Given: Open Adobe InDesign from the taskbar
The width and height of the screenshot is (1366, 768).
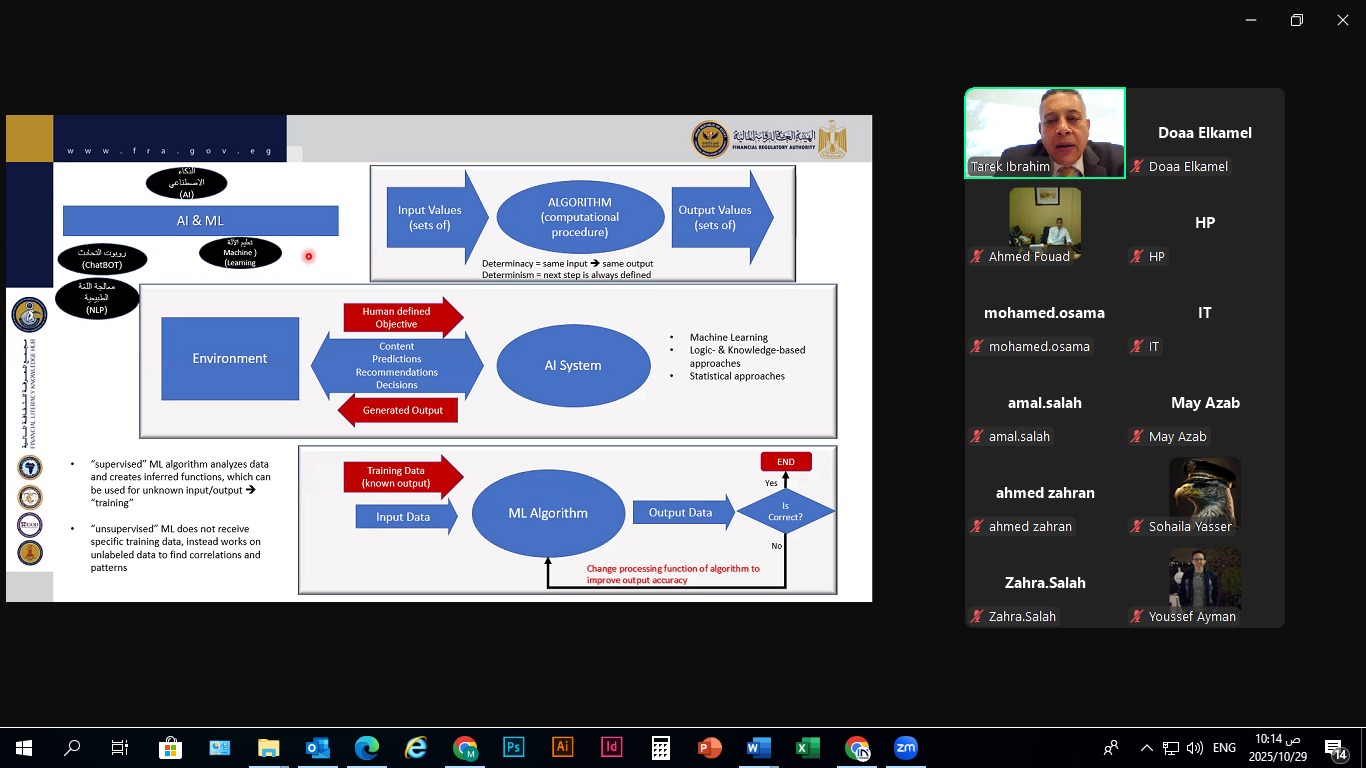Looking at the screenshot, I should 612,748.
